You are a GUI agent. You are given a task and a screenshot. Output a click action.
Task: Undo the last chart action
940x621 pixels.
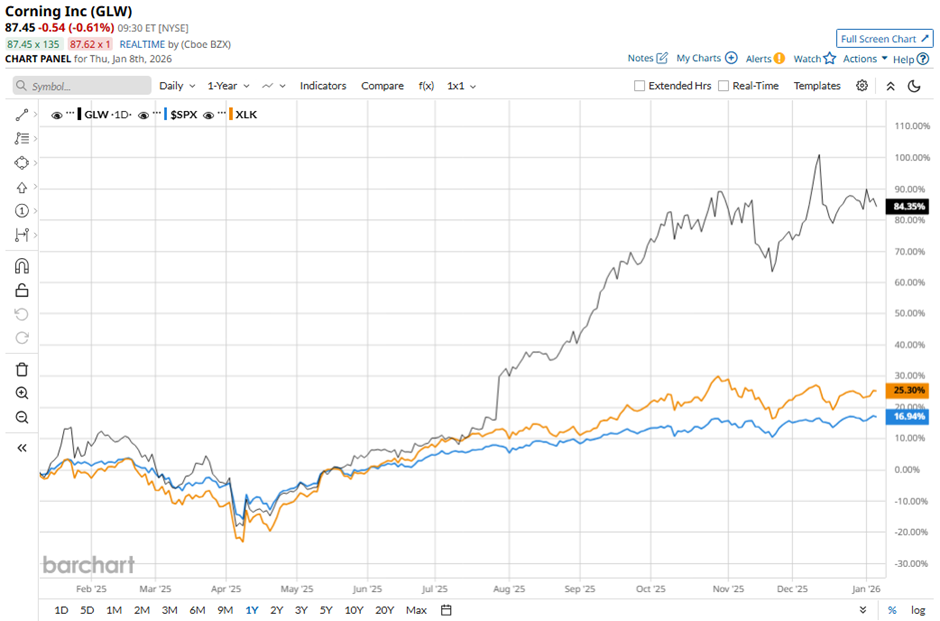point(22,314)
